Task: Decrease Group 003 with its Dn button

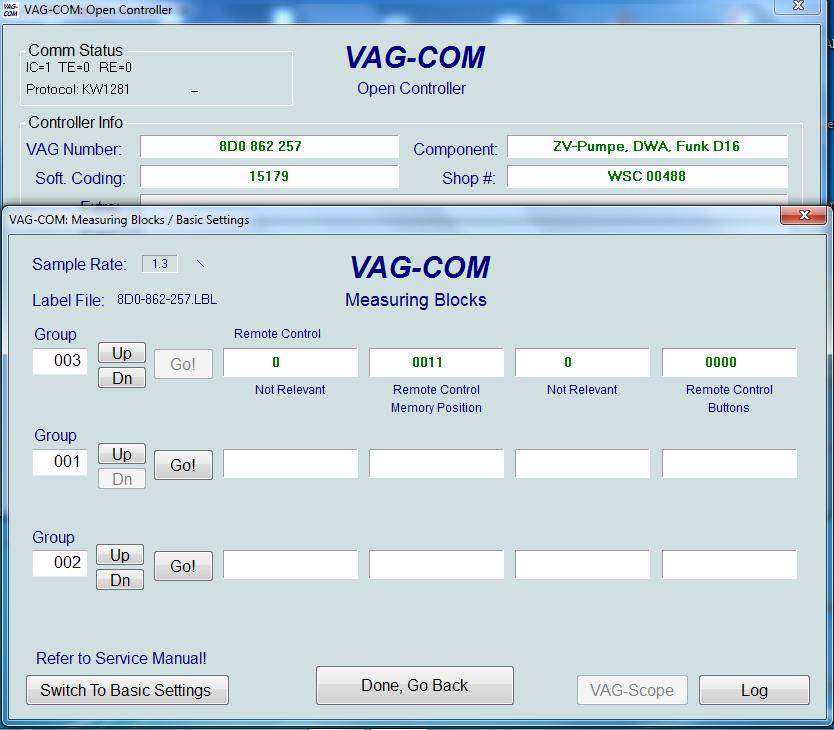Action: [122, 378]
